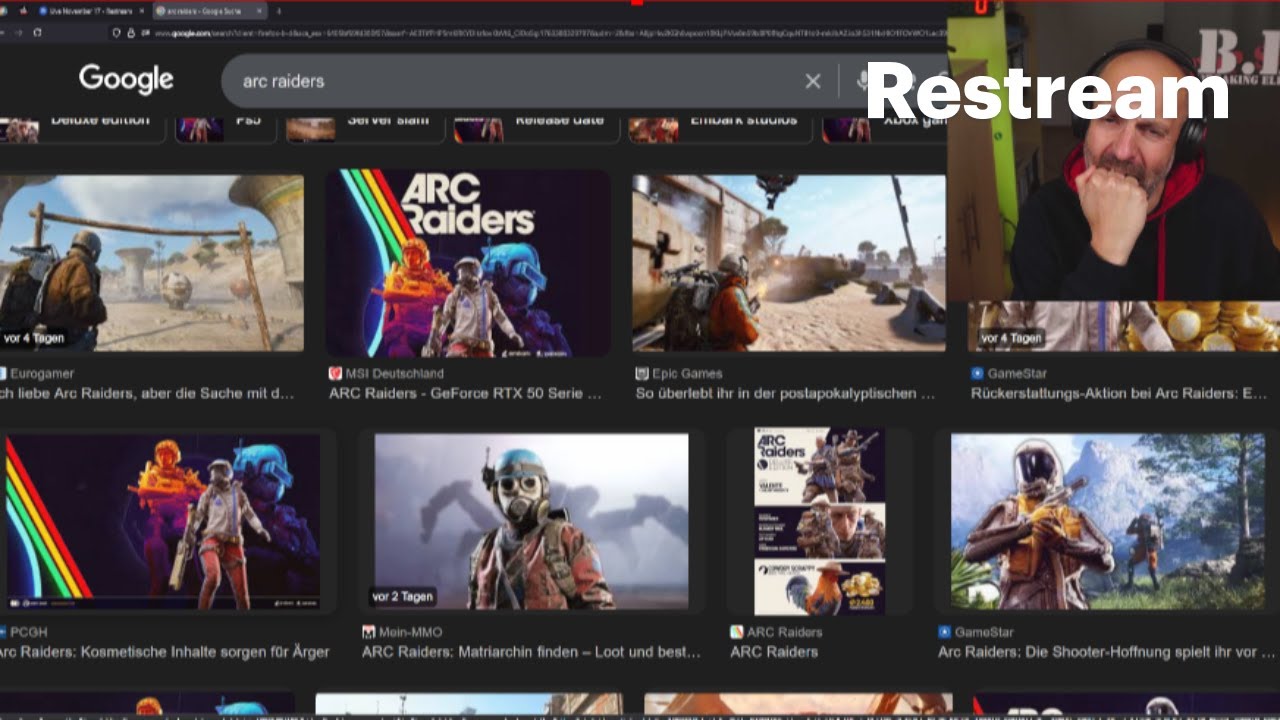Go forward using the browser forward arrow

pyautogui.click(x=17, y=33)
